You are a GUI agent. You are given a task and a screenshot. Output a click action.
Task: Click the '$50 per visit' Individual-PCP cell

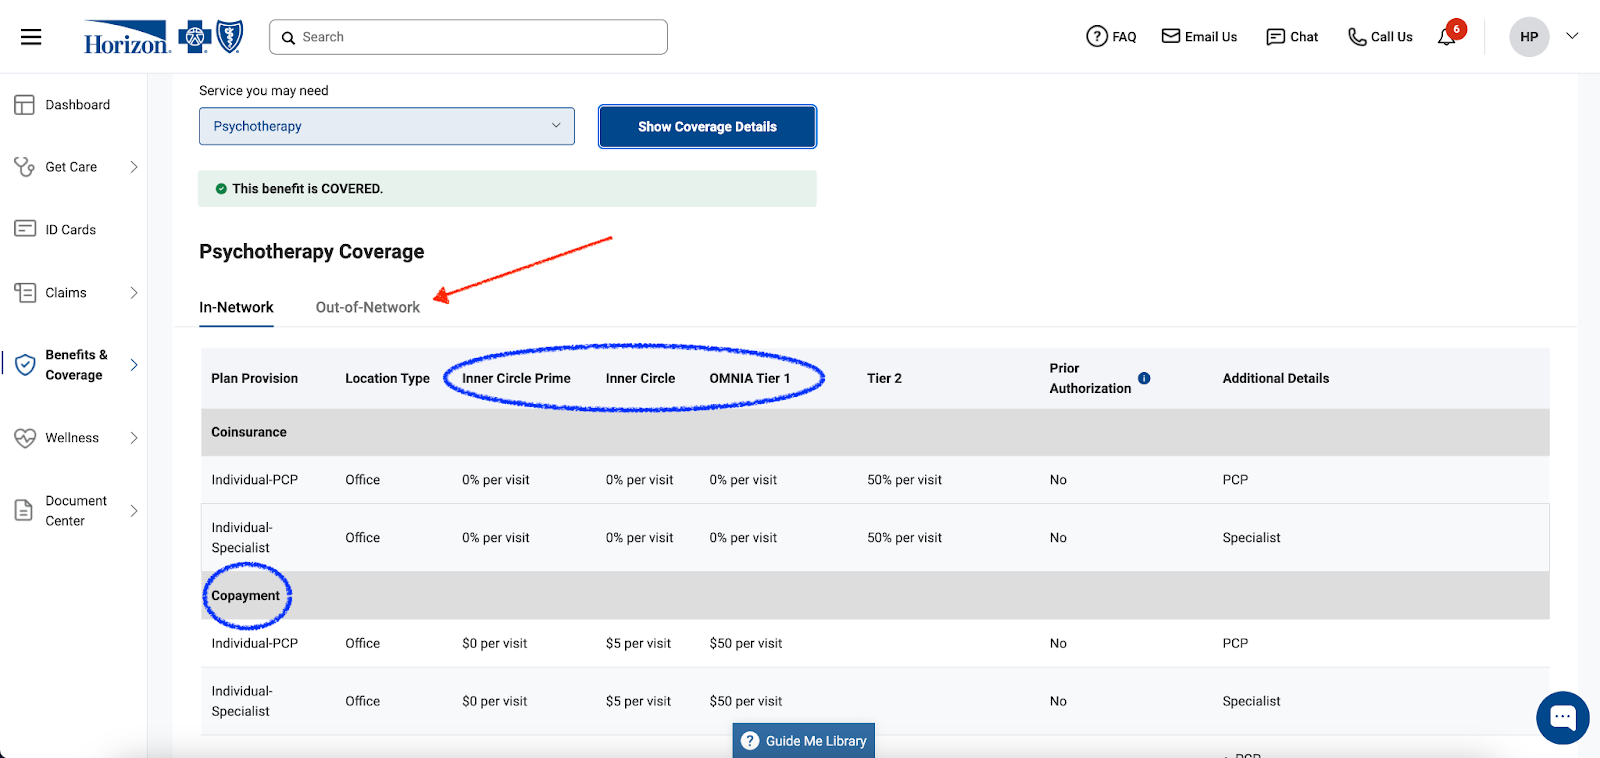[x=746, y=644]
